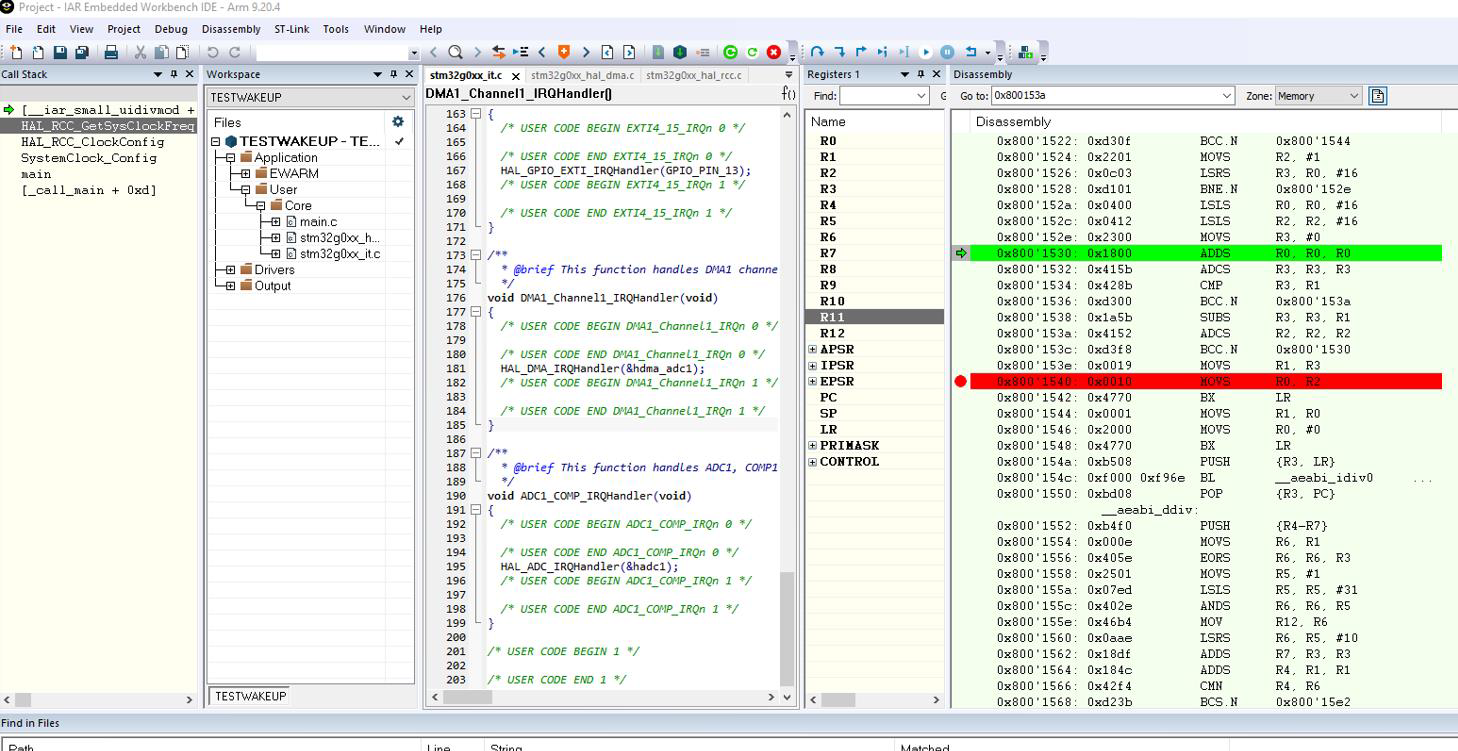The width and height of the screenshot is (1458, 751).
Task: Click the Break (pause) debug icon
Action: 947,52
